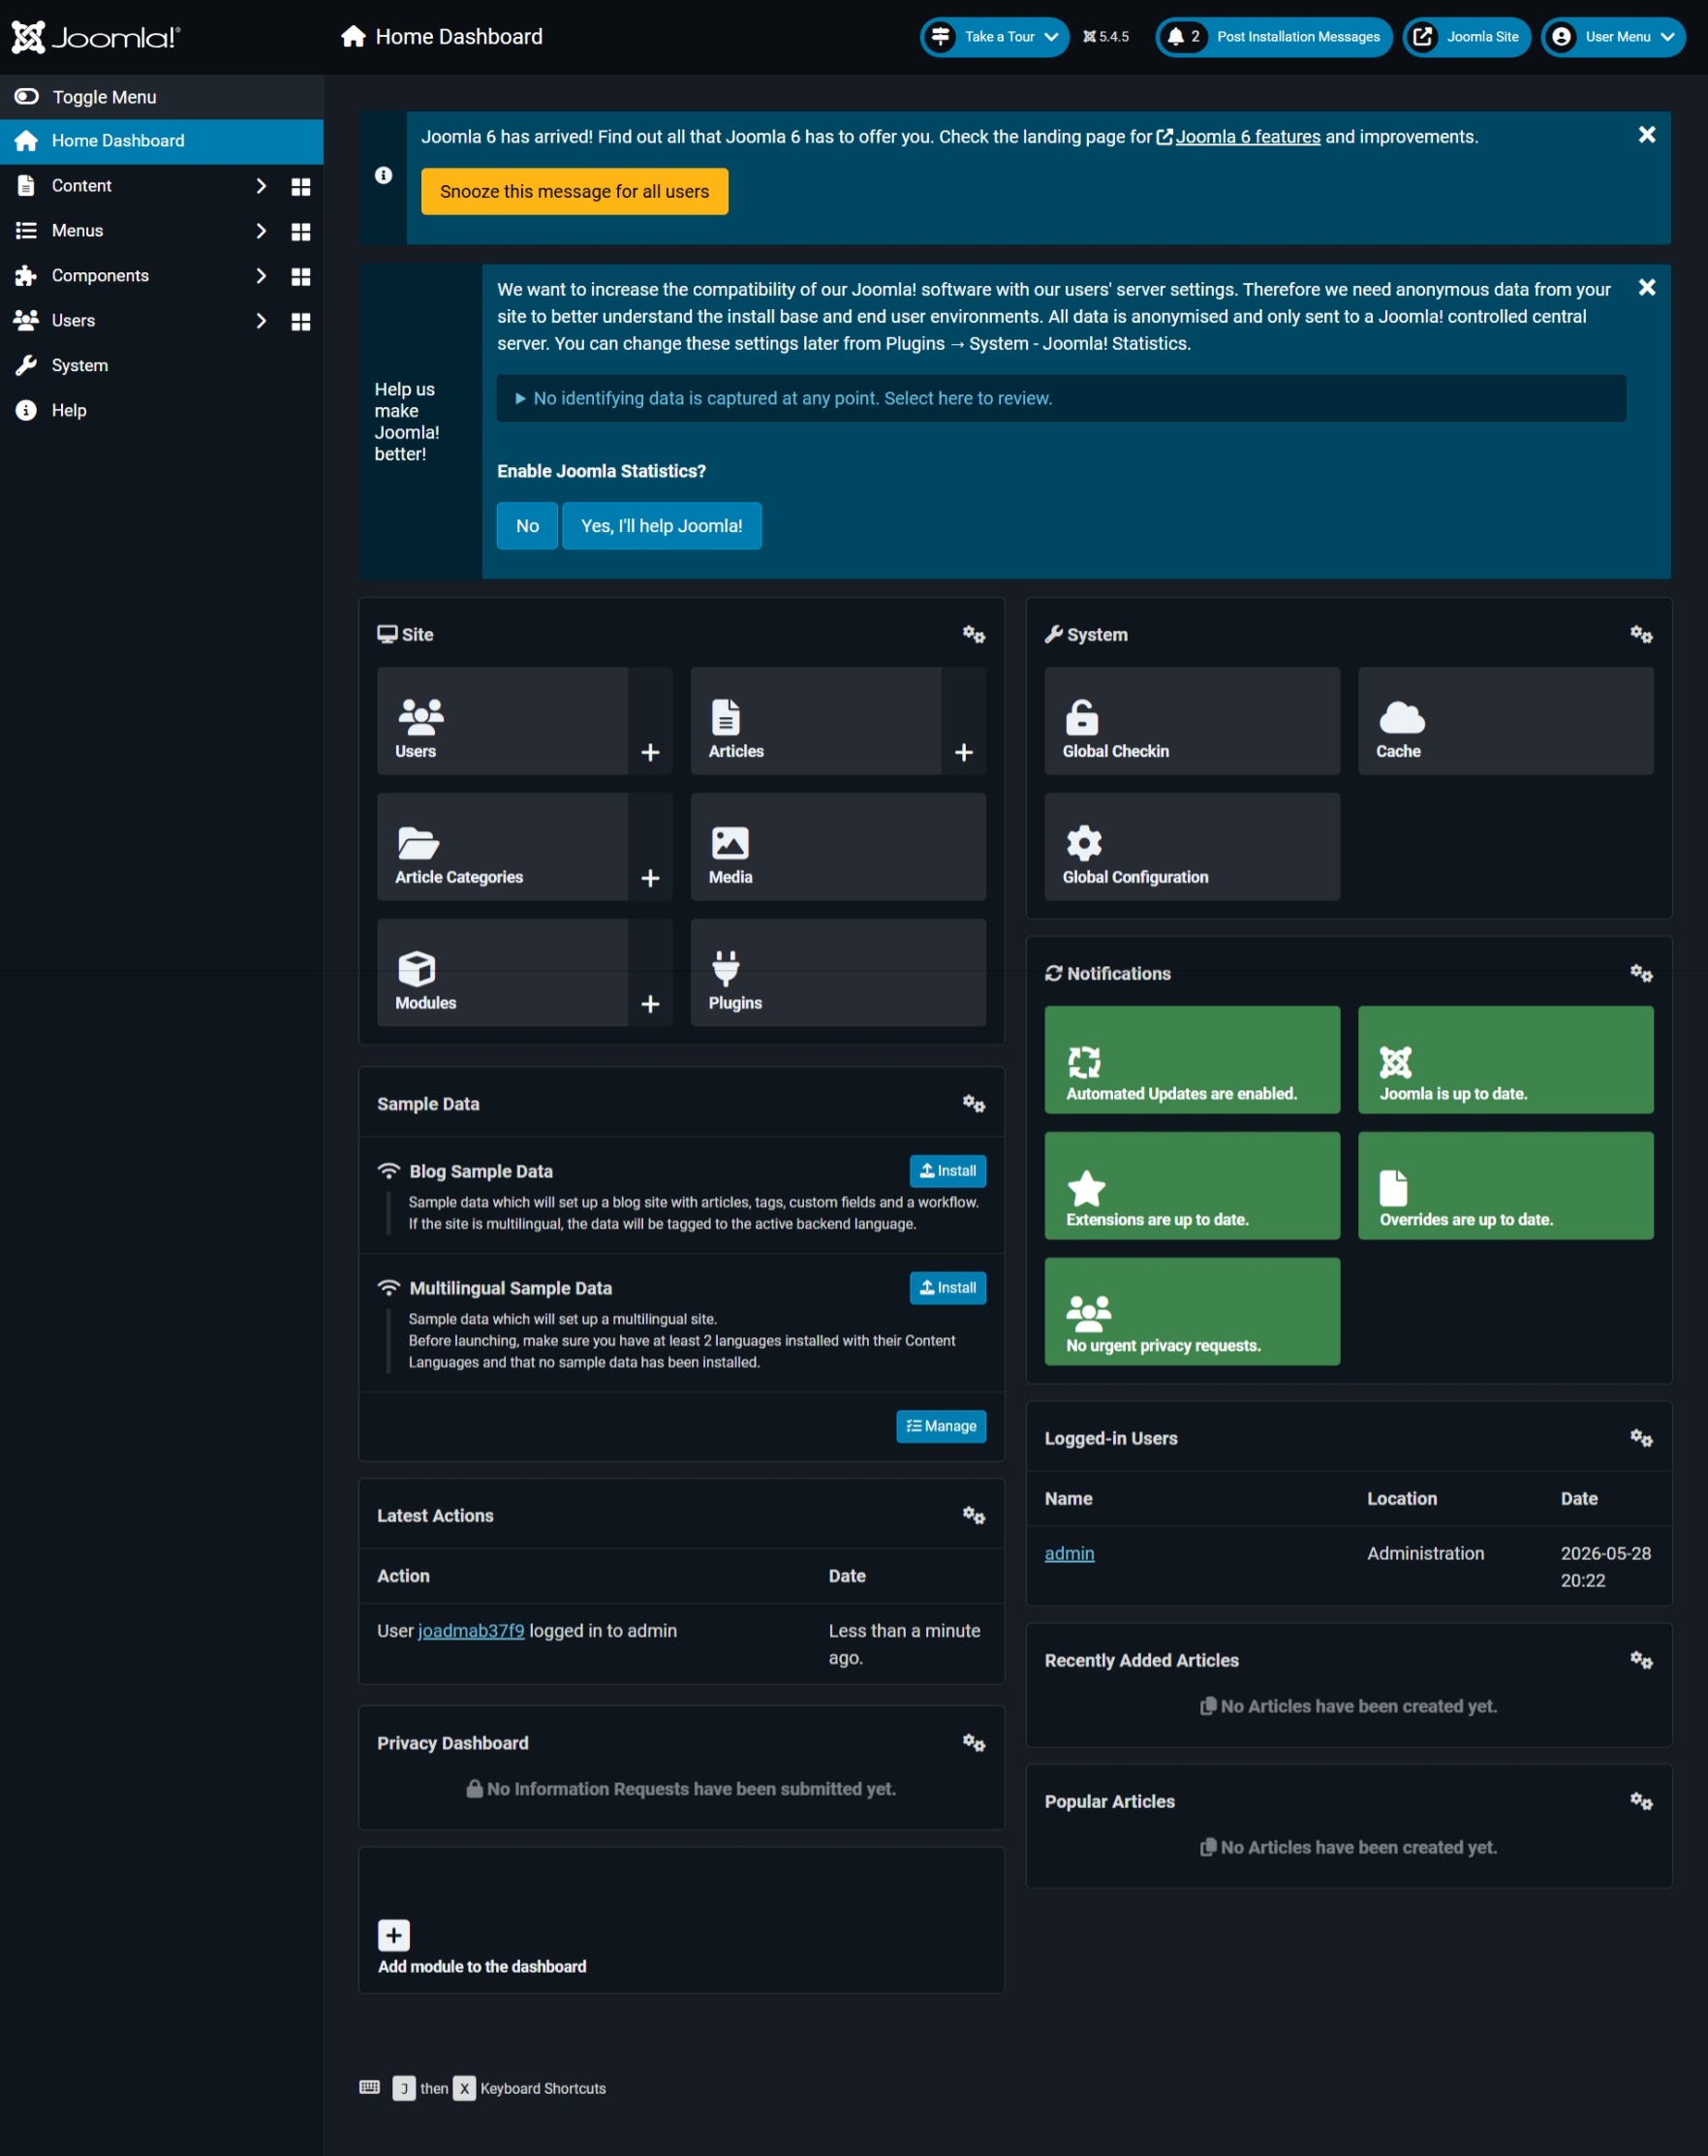Click the Joomla 5.4.5 version label
1708x2156 pixels.
(x=1106, y=37)
